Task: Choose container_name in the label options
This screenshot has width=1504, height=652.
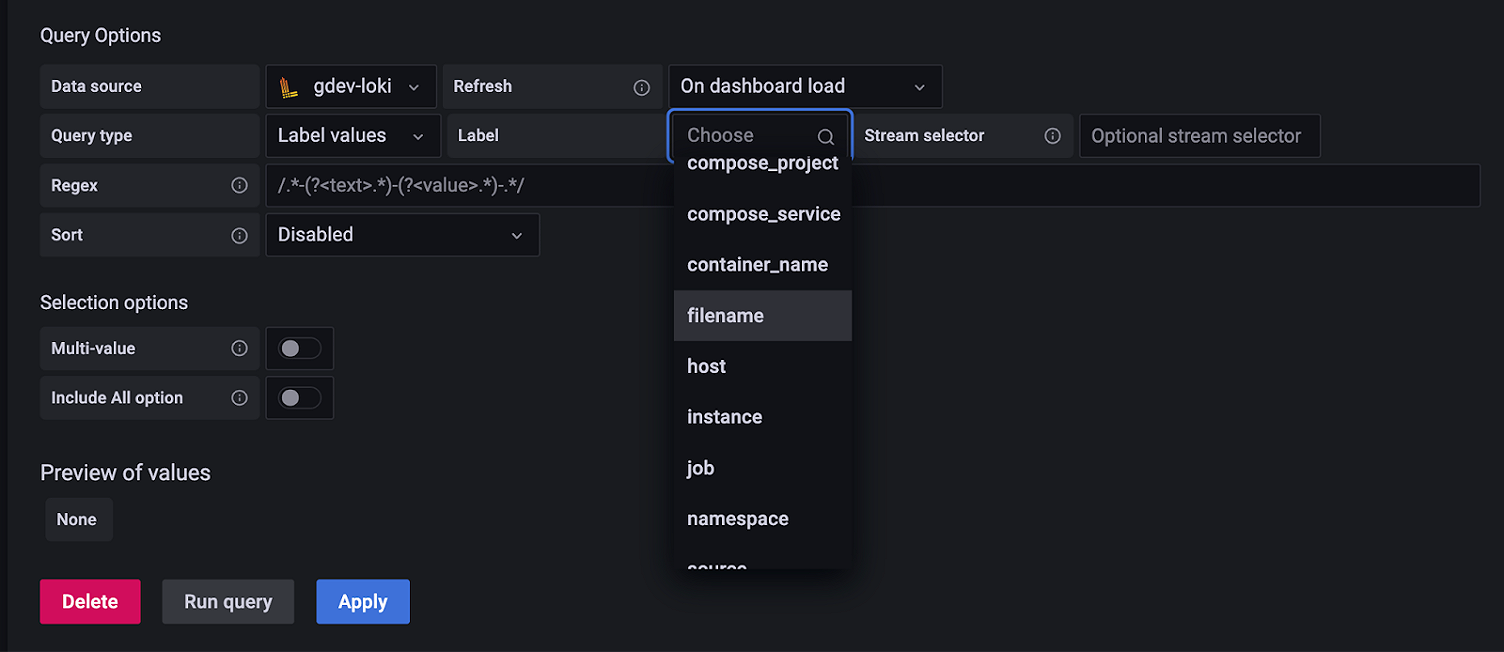Action: click(757, 265)
